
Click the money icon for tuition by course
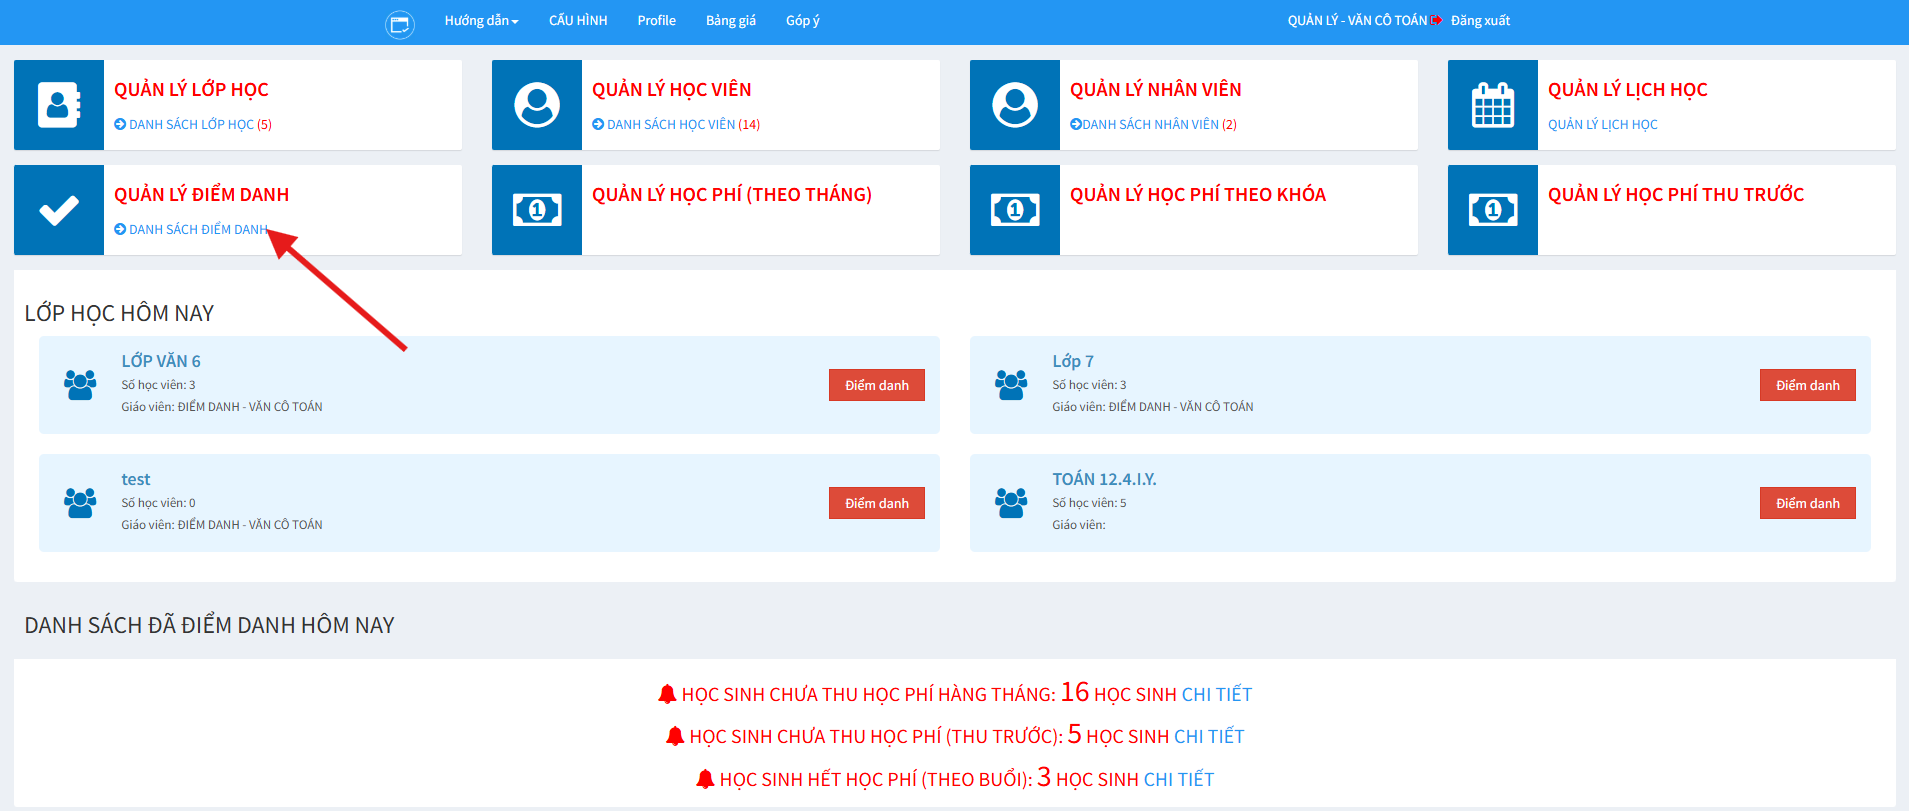1014,210
